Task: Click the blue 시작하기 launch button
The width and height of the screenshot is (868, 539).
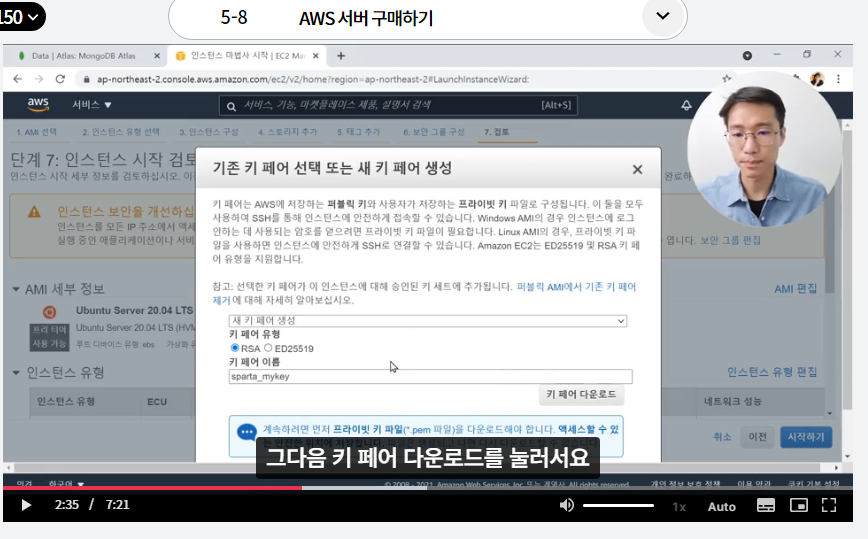Action: pyautogui.click(x=806, y=437)
